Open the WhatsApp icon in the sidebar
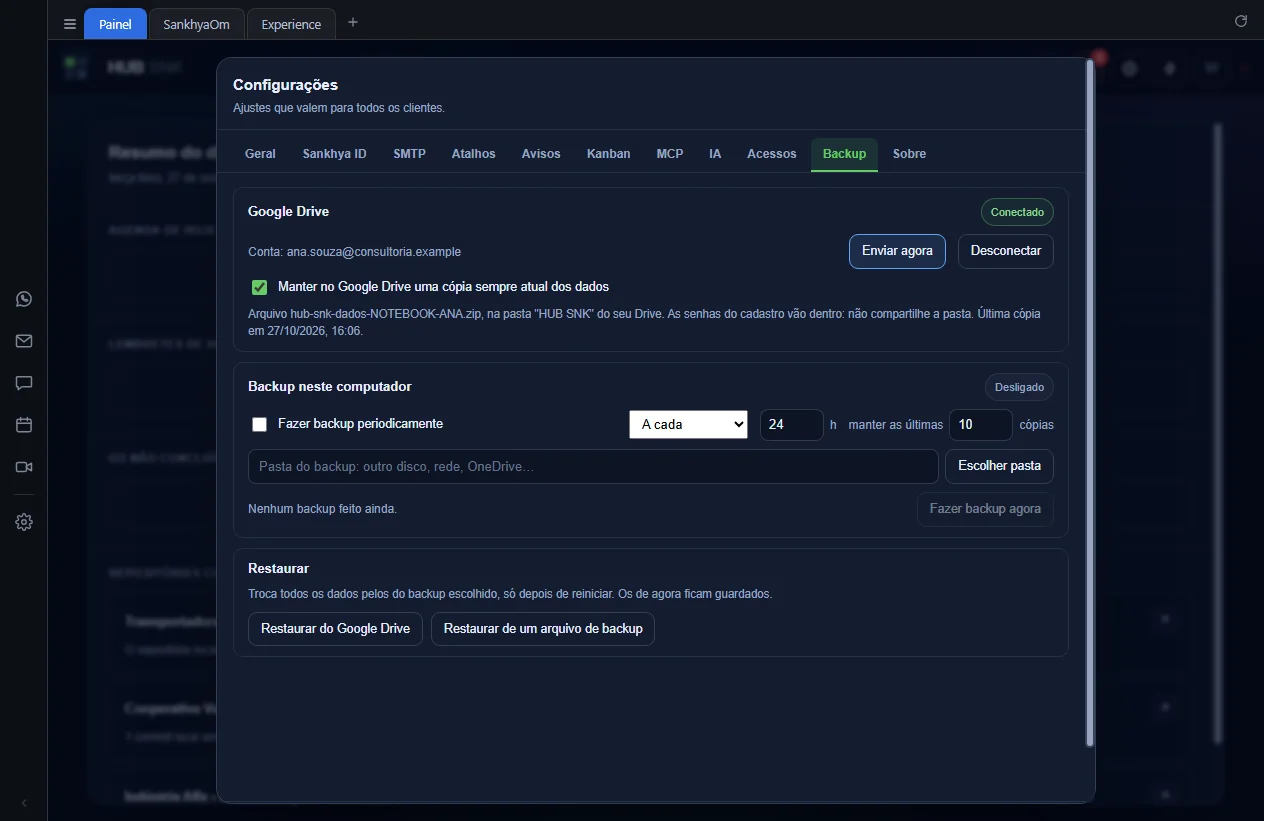 (24, 299)
